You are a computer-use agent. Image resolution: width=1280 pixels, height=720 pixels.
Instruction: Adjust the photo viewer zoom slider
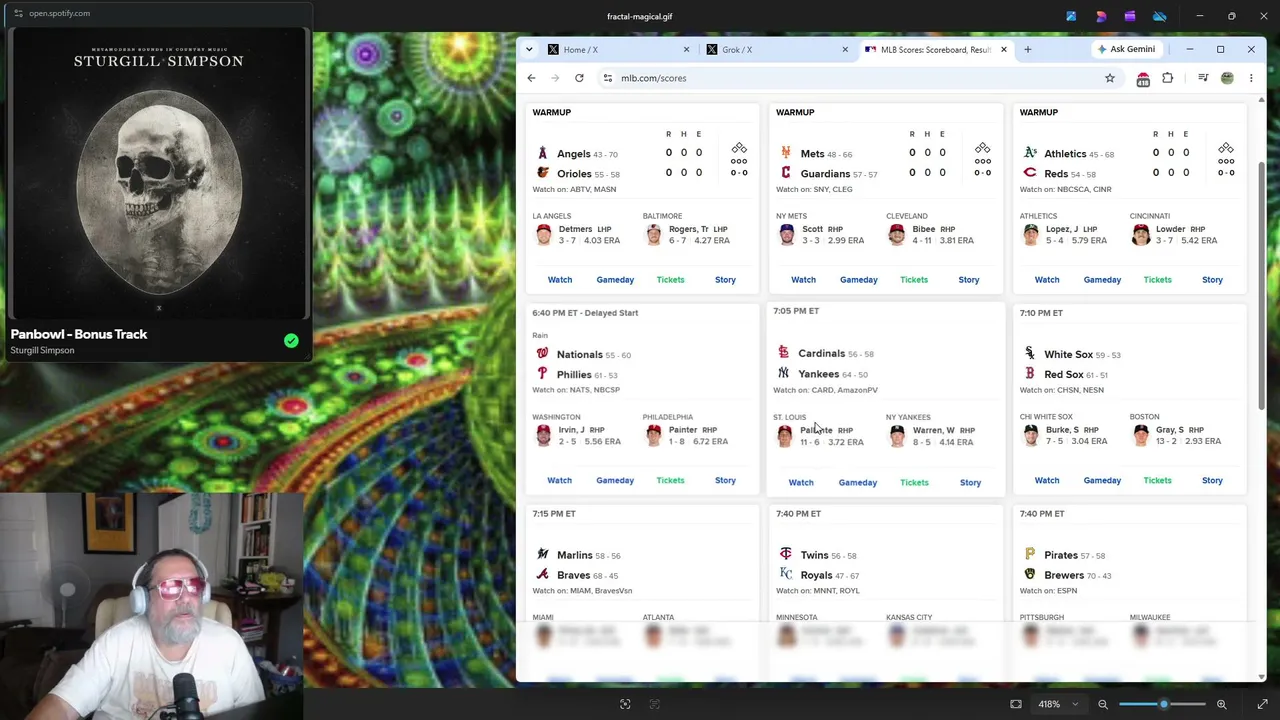1162,704
